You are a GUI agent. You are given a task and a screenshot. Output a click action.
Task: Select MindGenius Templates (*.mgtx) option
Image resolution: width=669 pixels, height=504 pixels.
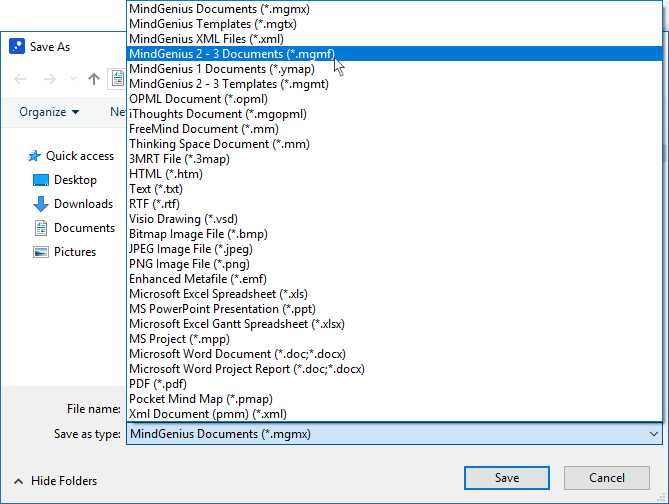[394, 24]
